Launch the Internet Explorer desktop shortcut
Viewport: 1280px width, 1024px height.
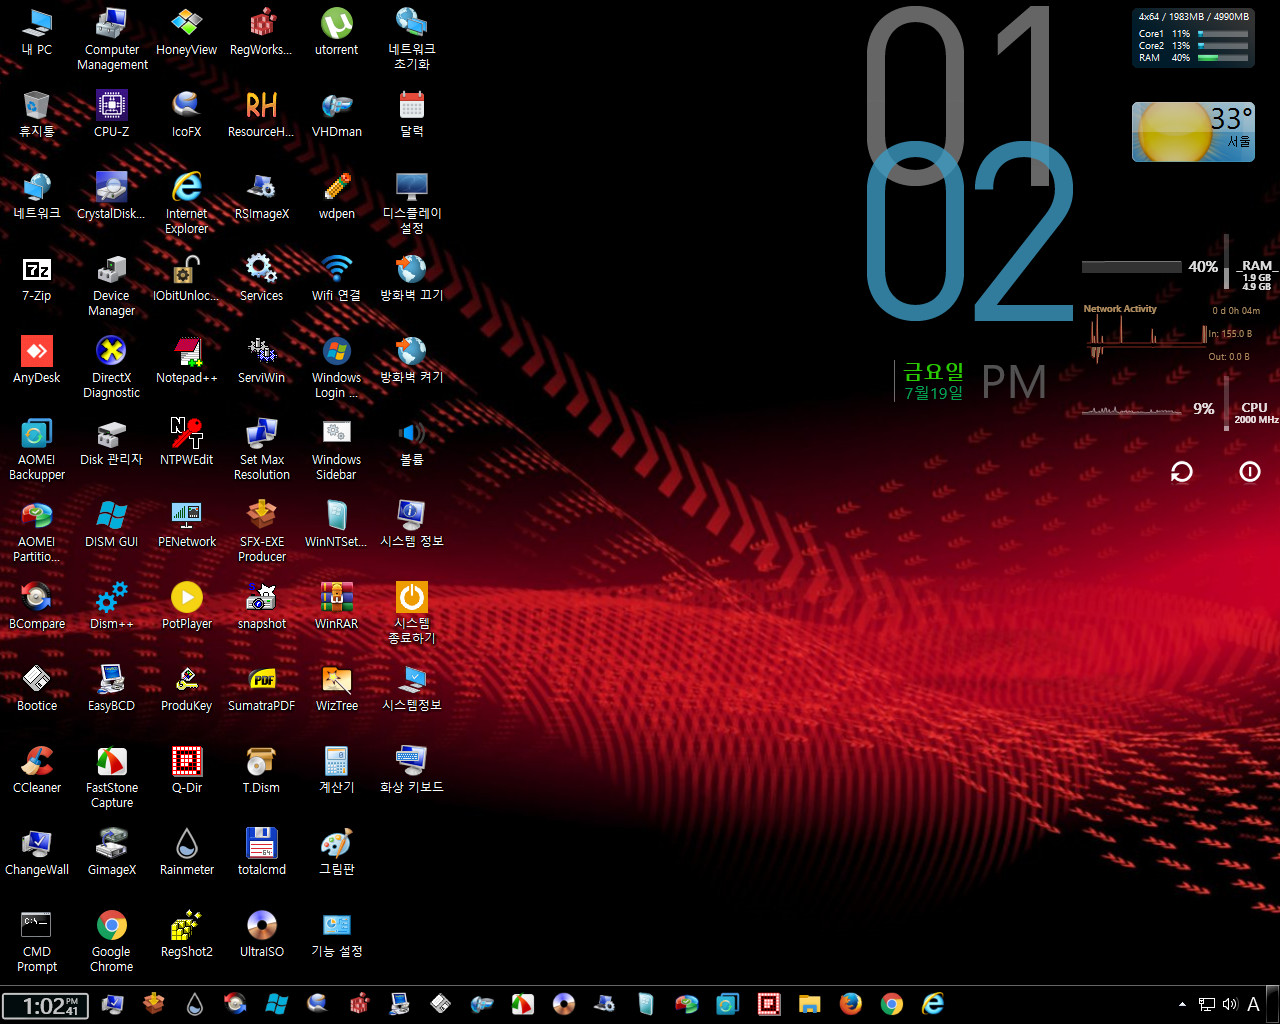point(186,203)
